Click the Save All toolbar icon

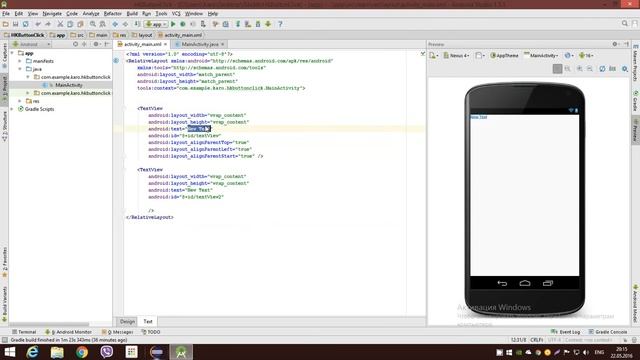16,24
